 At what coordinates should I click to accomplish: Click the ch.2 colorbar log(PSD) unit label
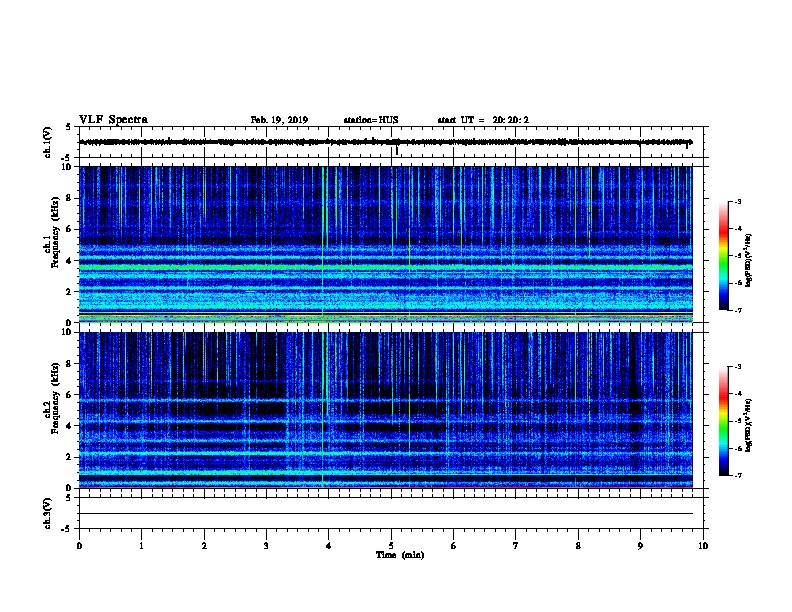point(749,426)
